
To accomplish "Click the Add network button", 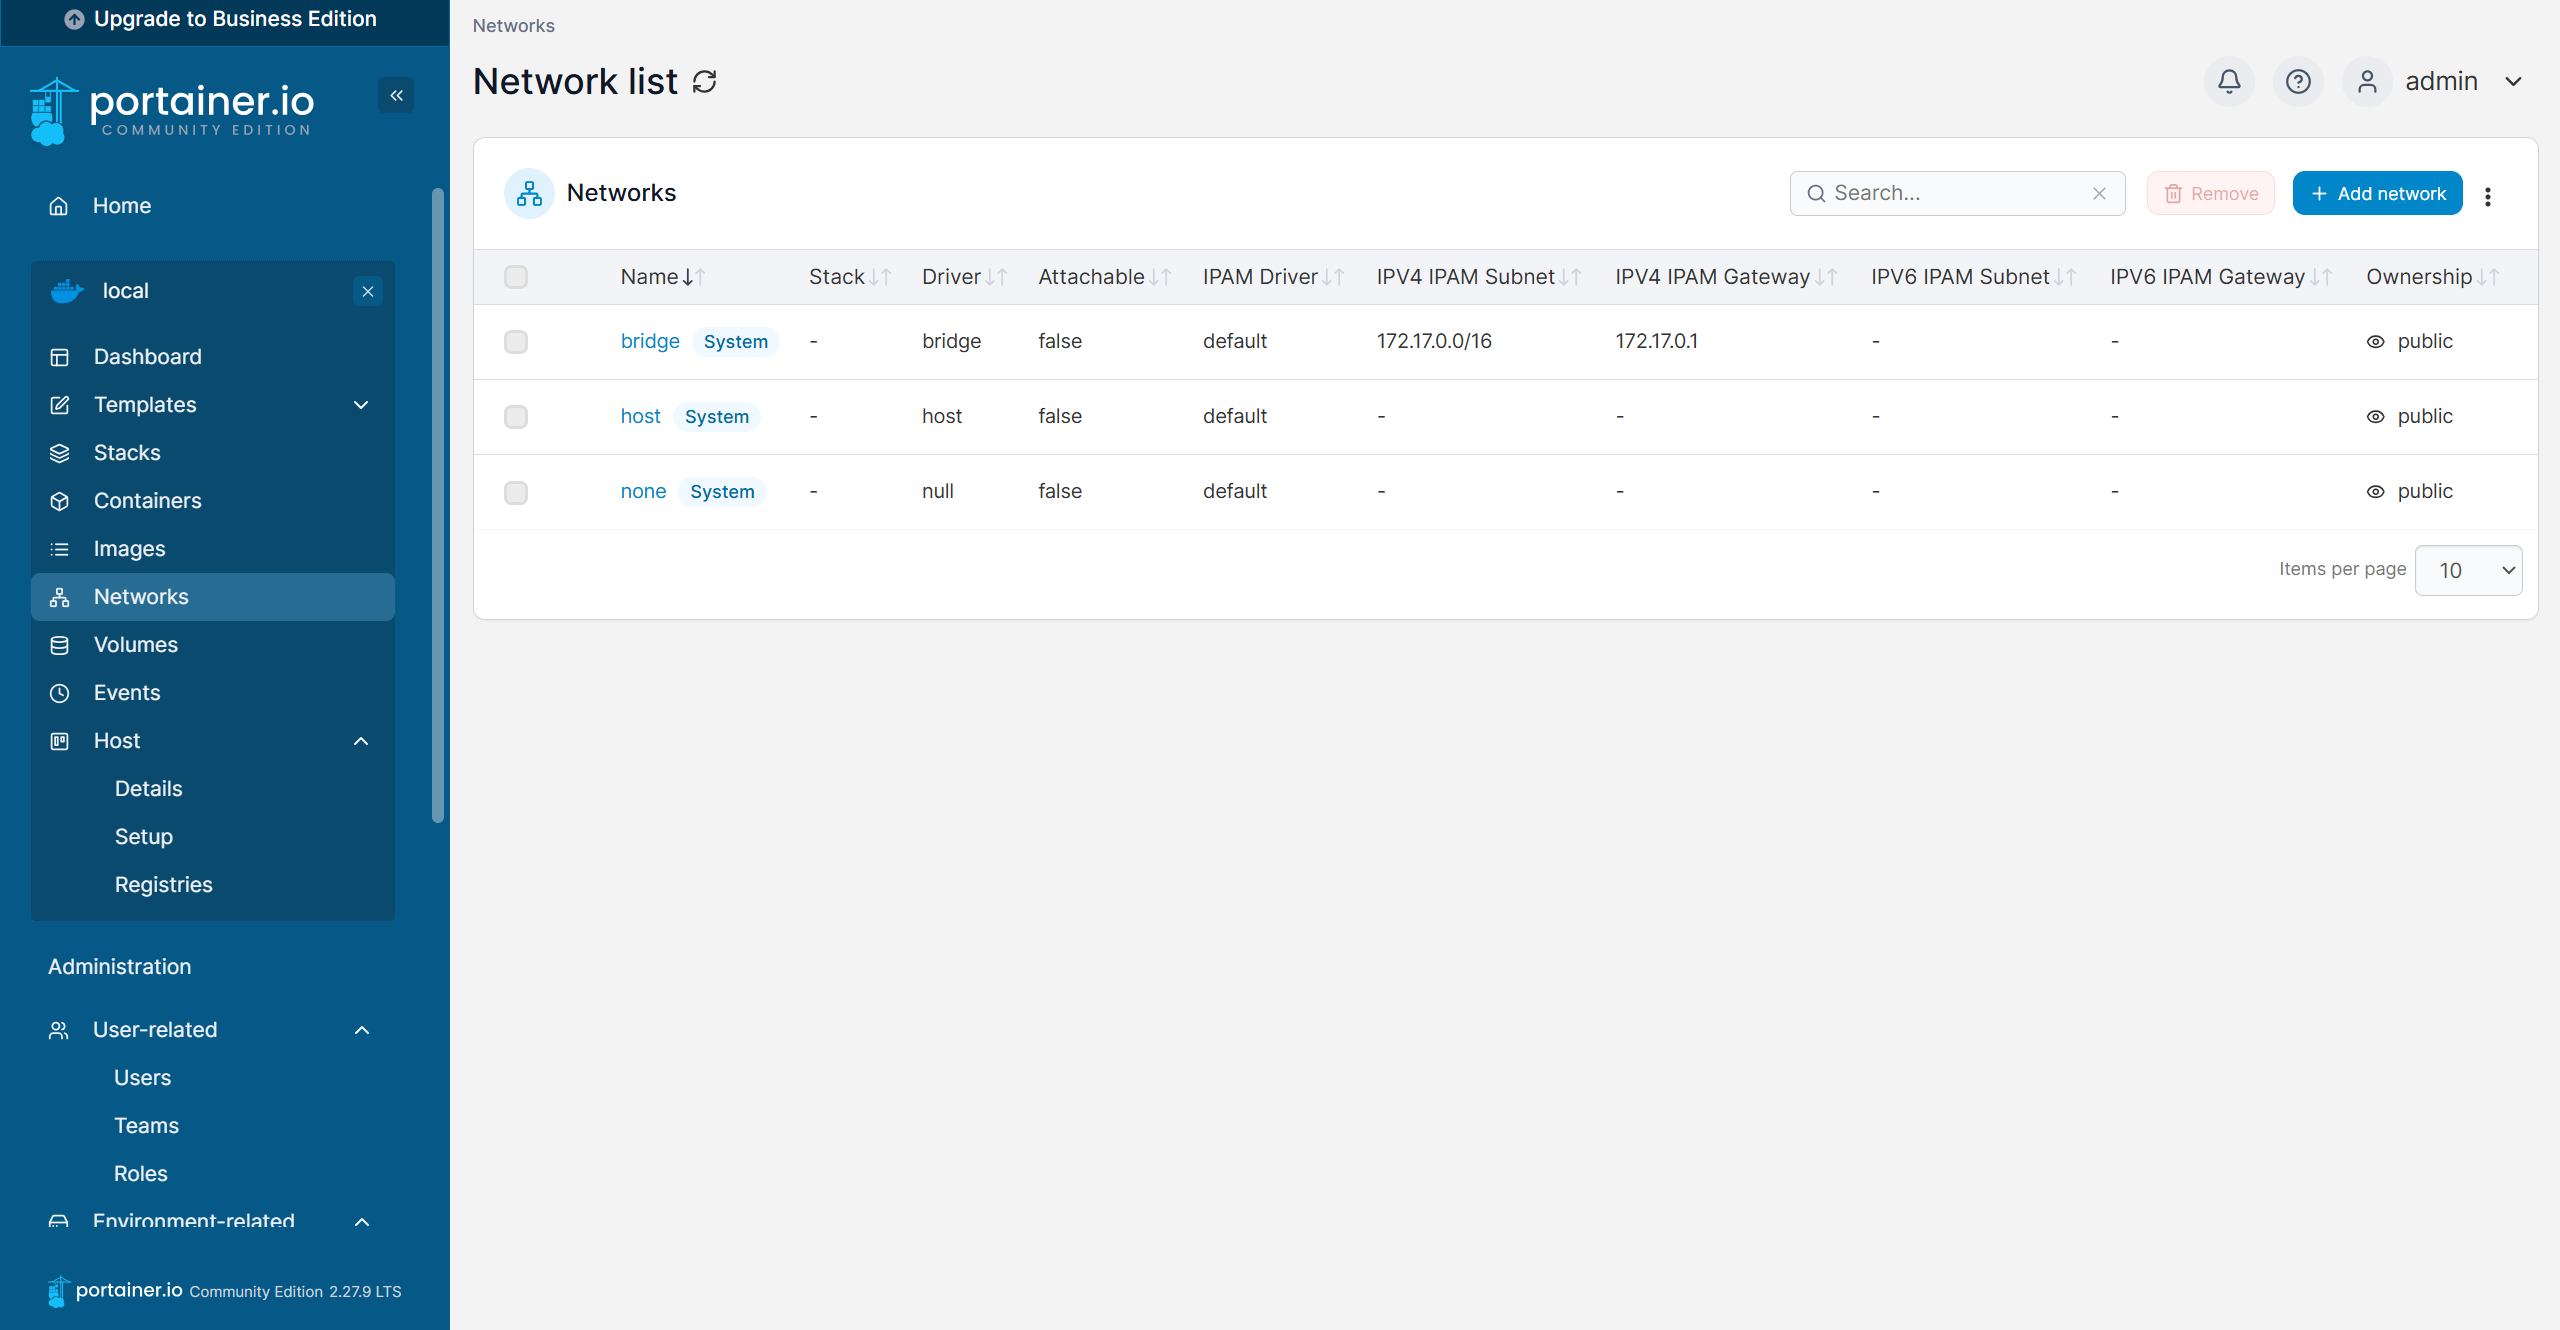I will (x=2377, y=194).
